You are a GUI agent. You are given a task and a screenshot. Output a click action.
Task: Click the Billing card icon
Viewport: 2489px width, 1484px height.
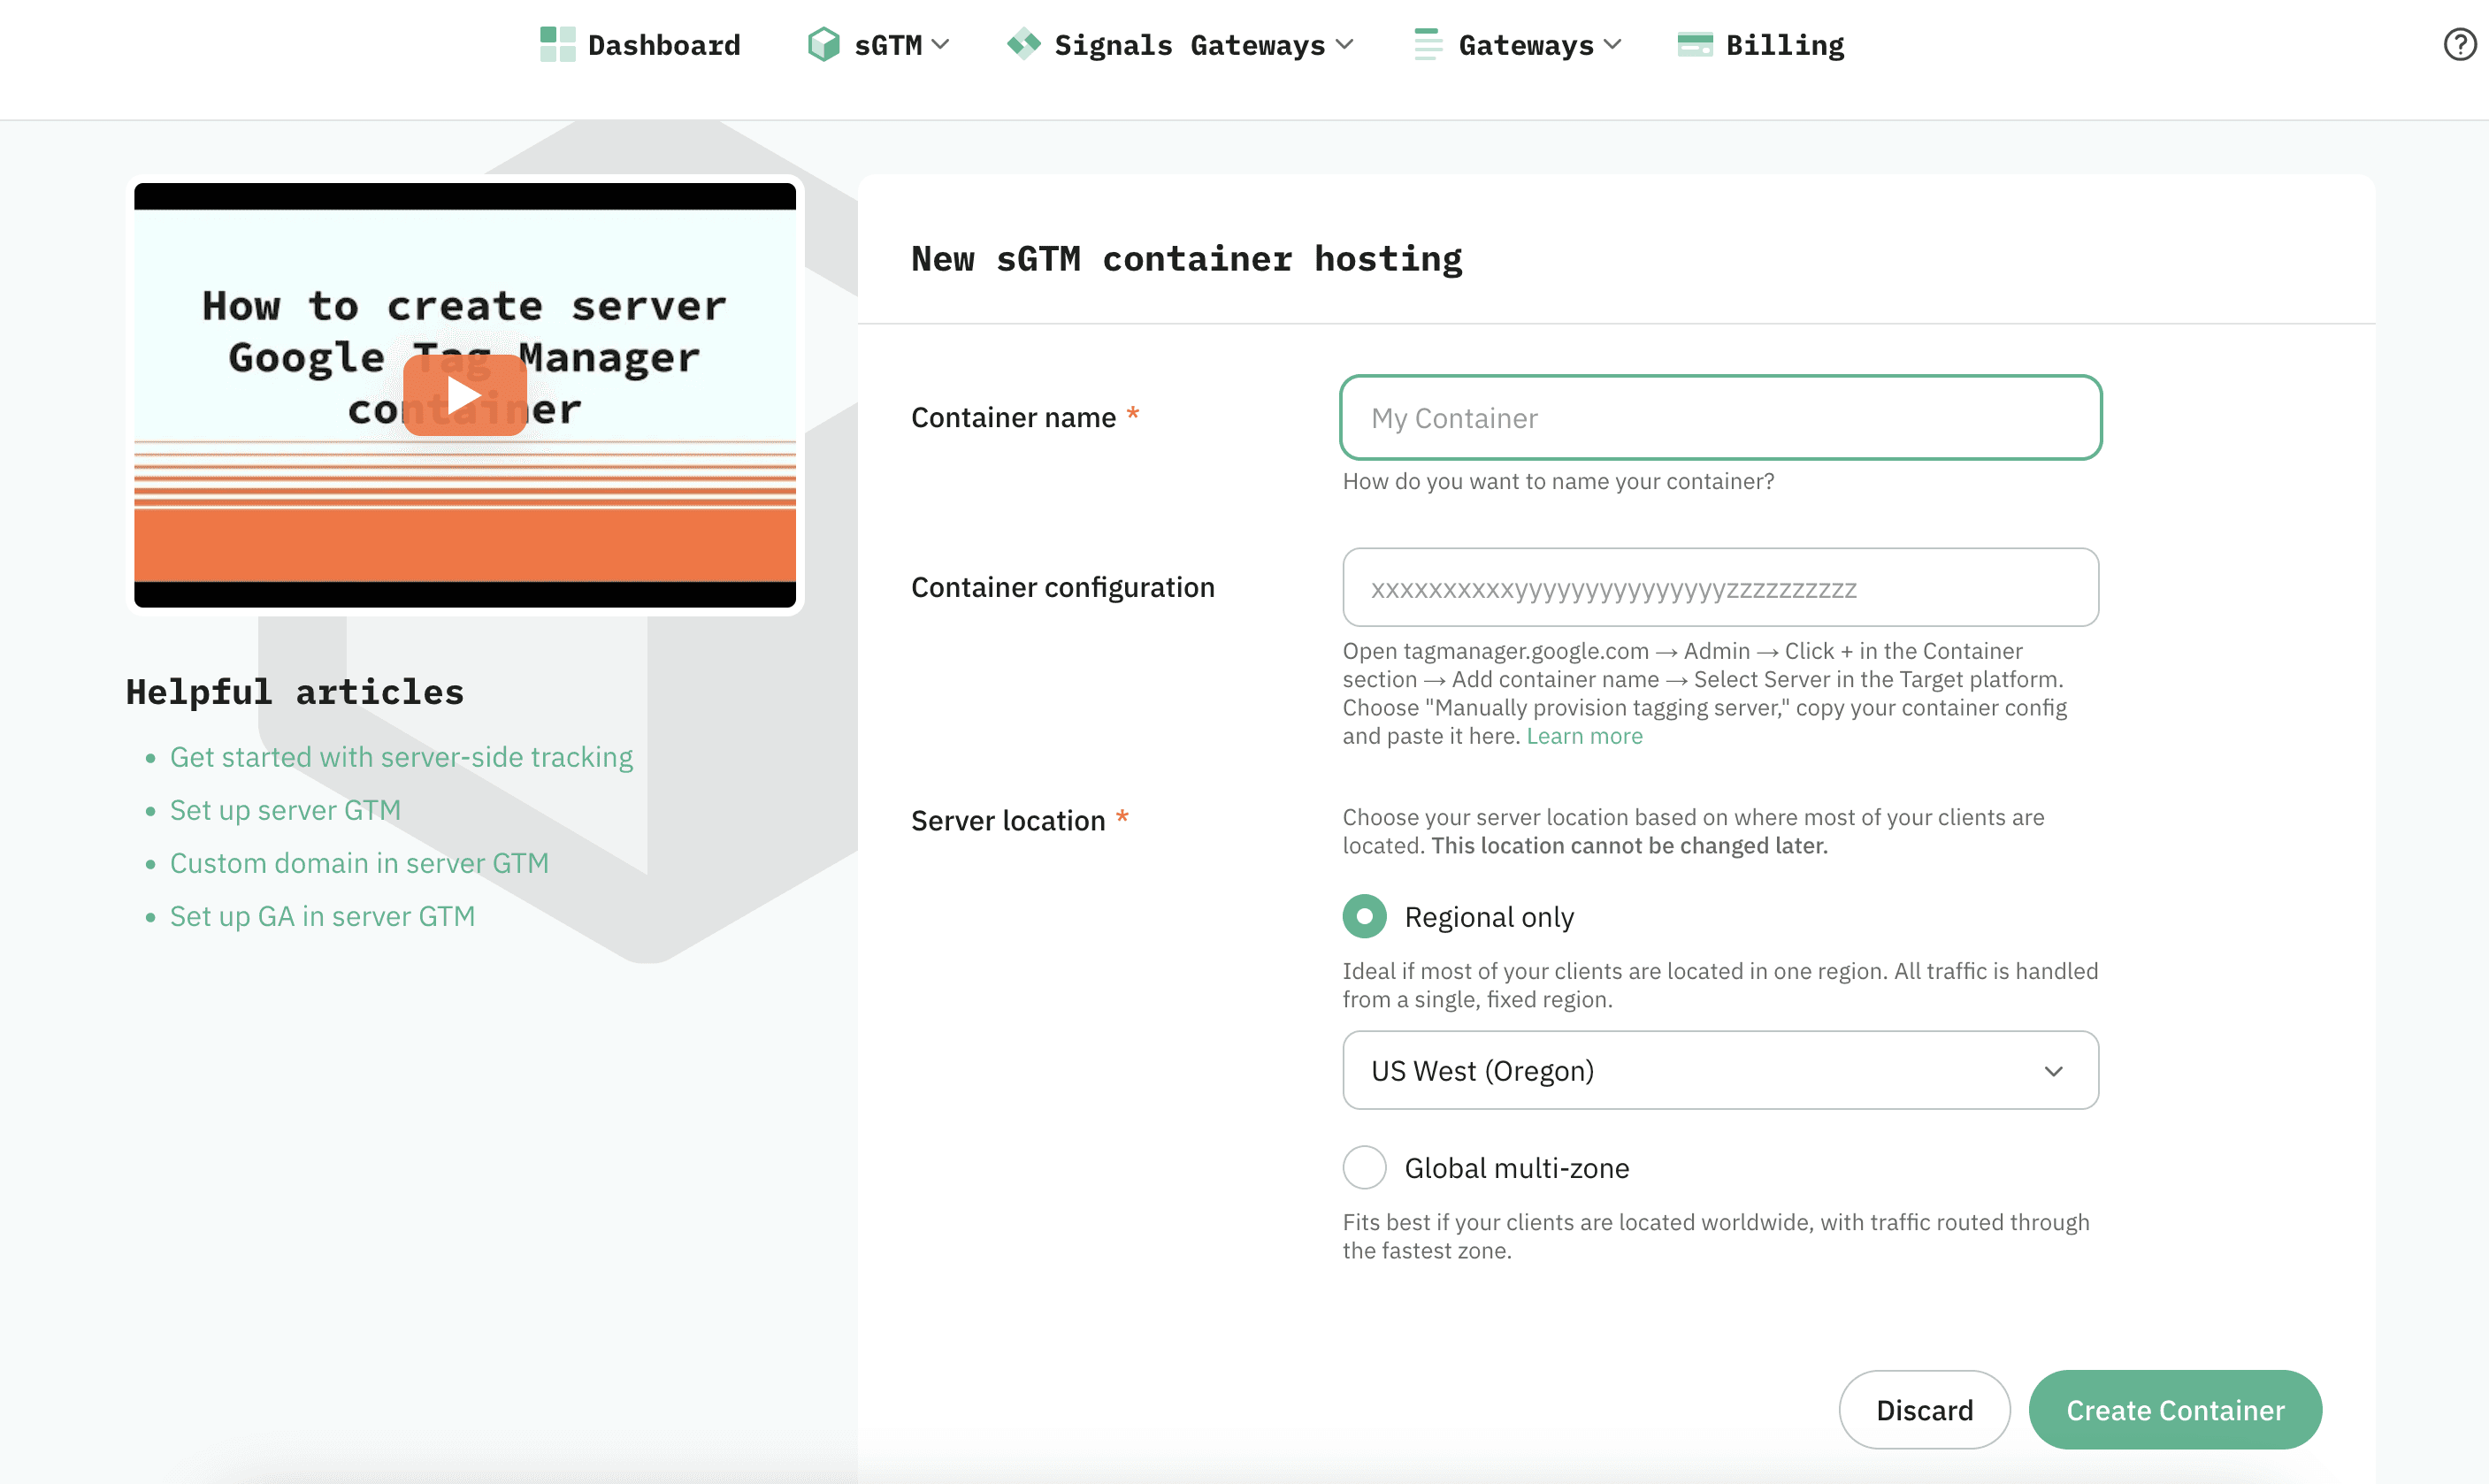click(1694, 45)
